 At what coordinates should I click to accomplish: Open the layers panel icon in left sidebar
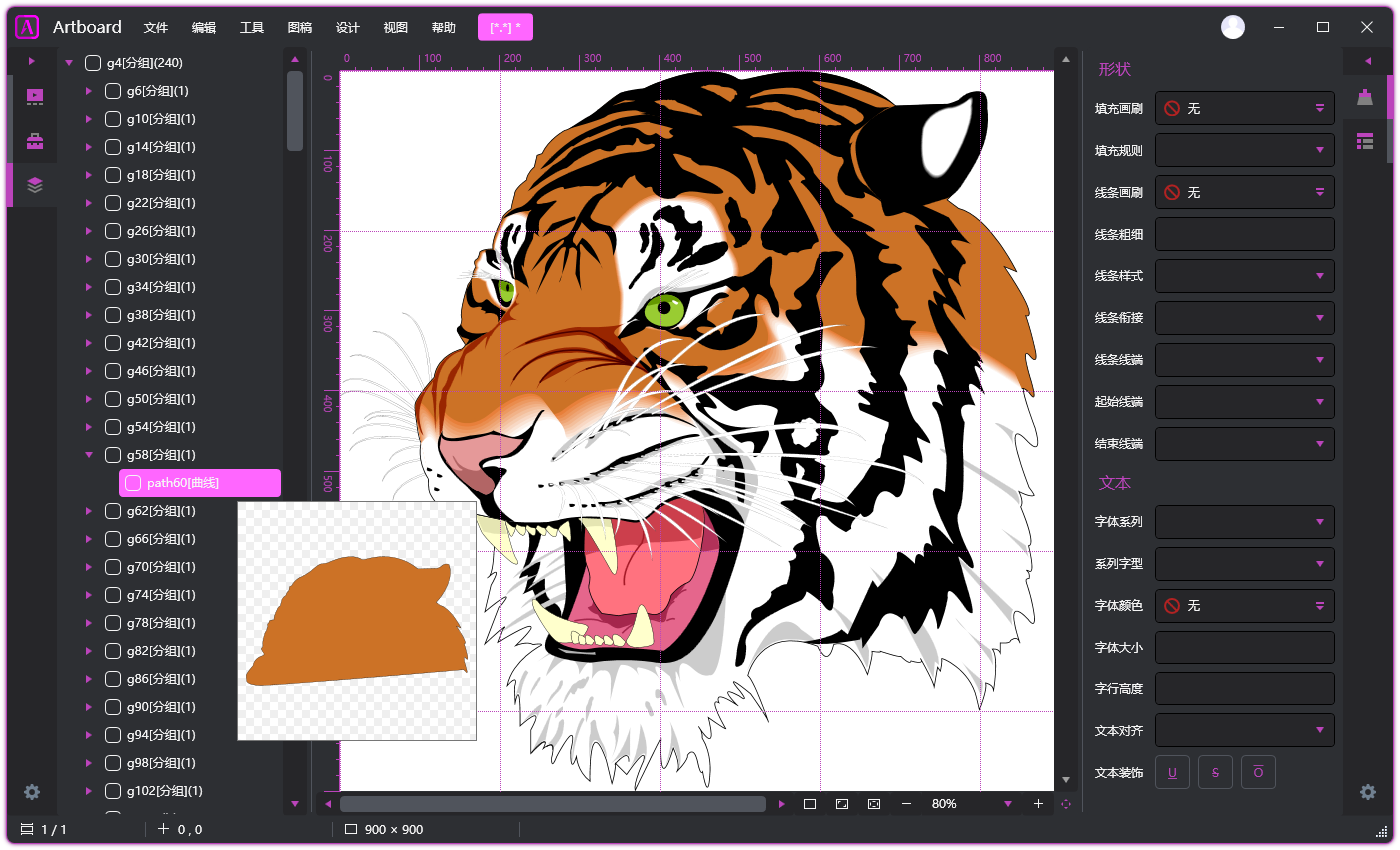tap(35, 185)
